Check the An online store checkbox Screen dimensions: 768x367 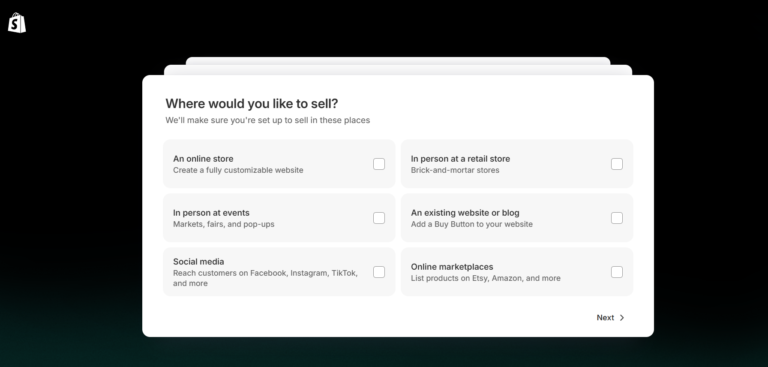click(379, 164)
